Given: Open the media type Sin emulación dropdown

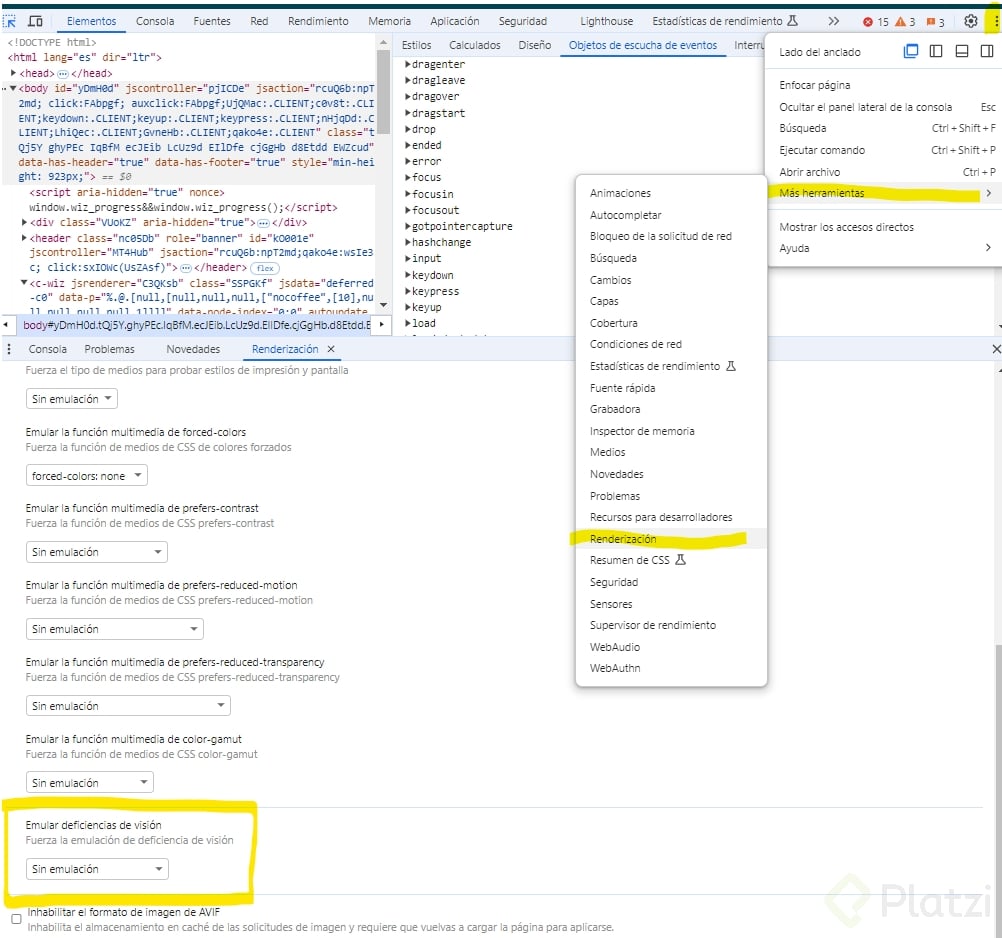Looking at the screenshot, I should (x=72, y=399).
